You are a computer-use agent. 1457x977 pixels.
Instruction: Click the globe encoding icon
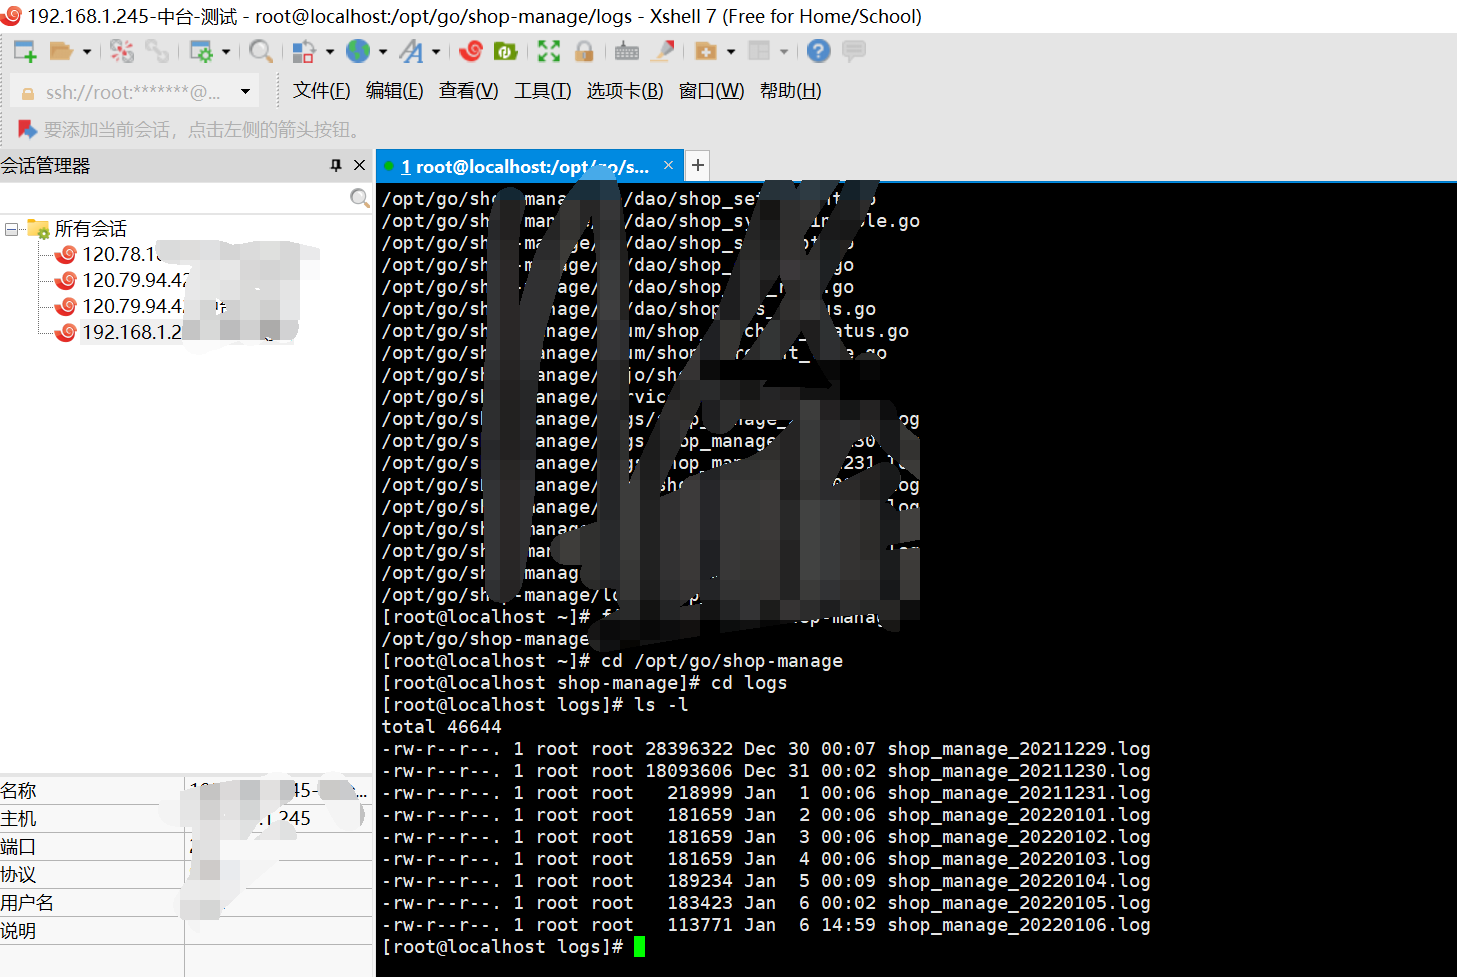click(x=358, y=51)
